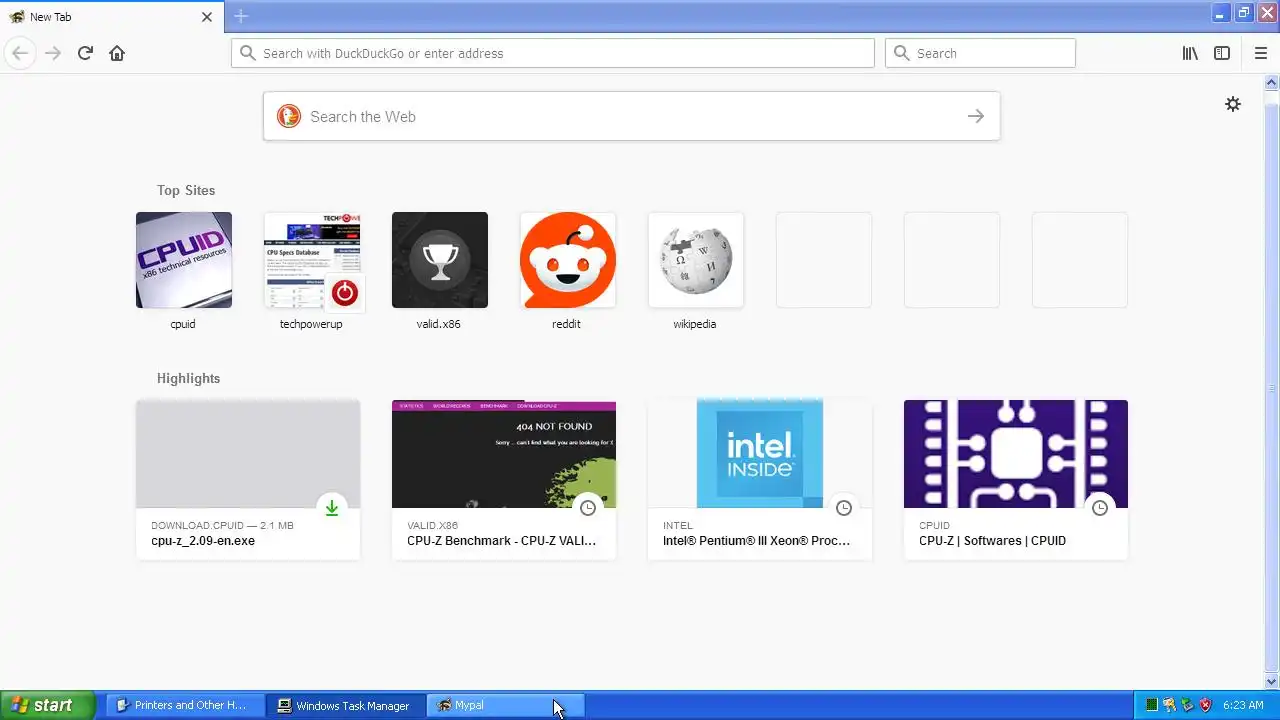Click the Search the Web box
1280x720 pixels.
tap(631, 116)
